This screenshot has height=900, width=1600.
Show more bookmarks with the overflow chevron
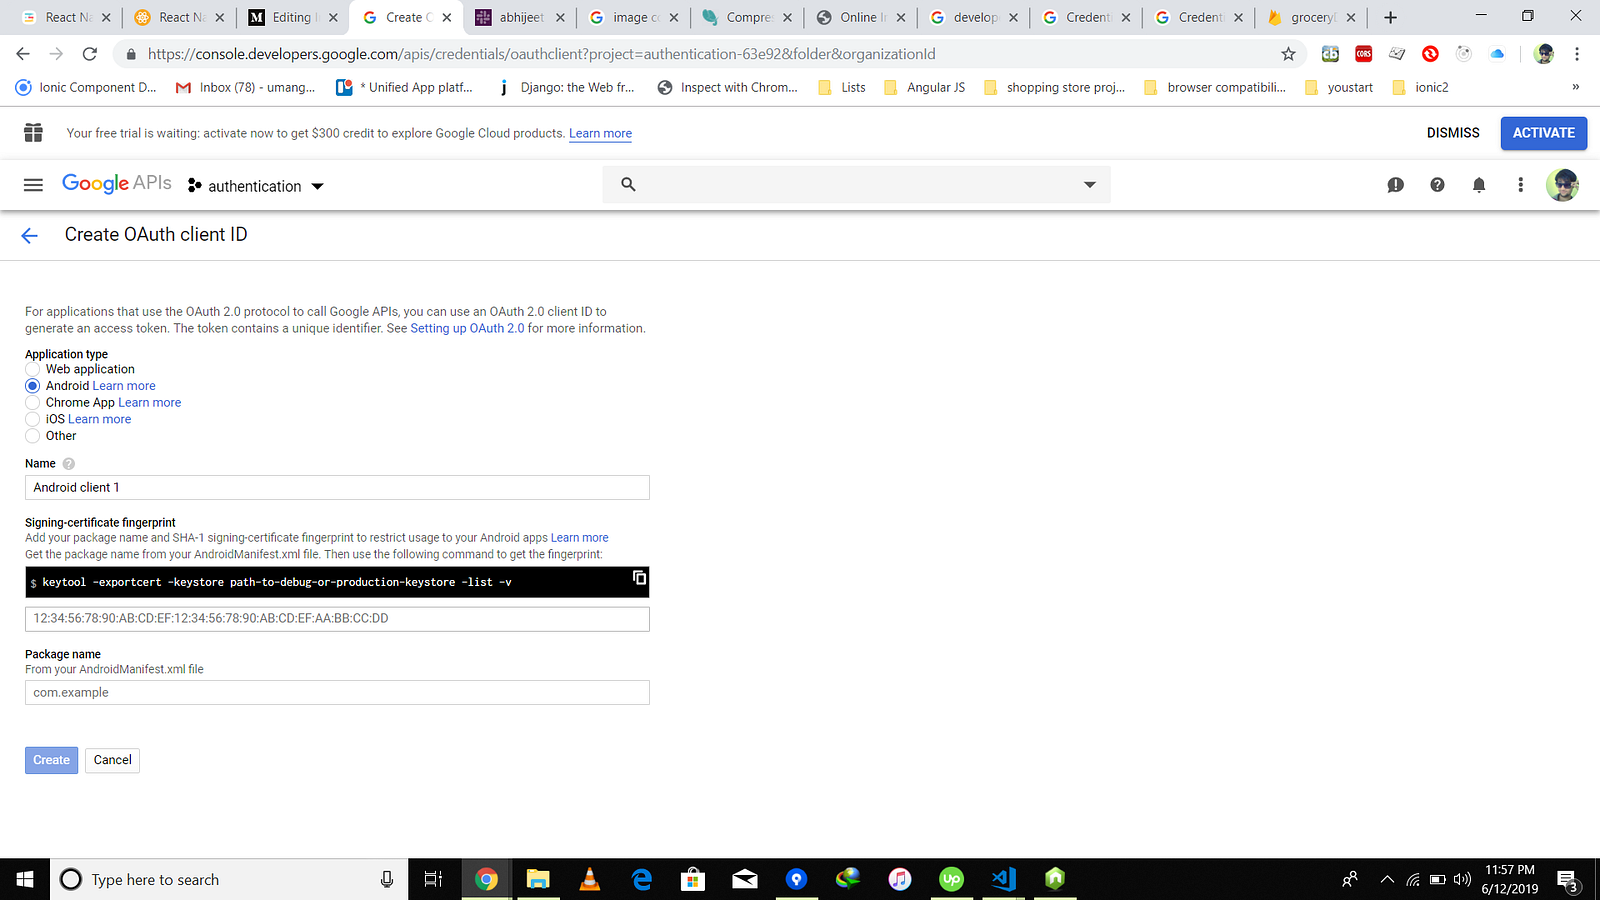coord(1575,87)
